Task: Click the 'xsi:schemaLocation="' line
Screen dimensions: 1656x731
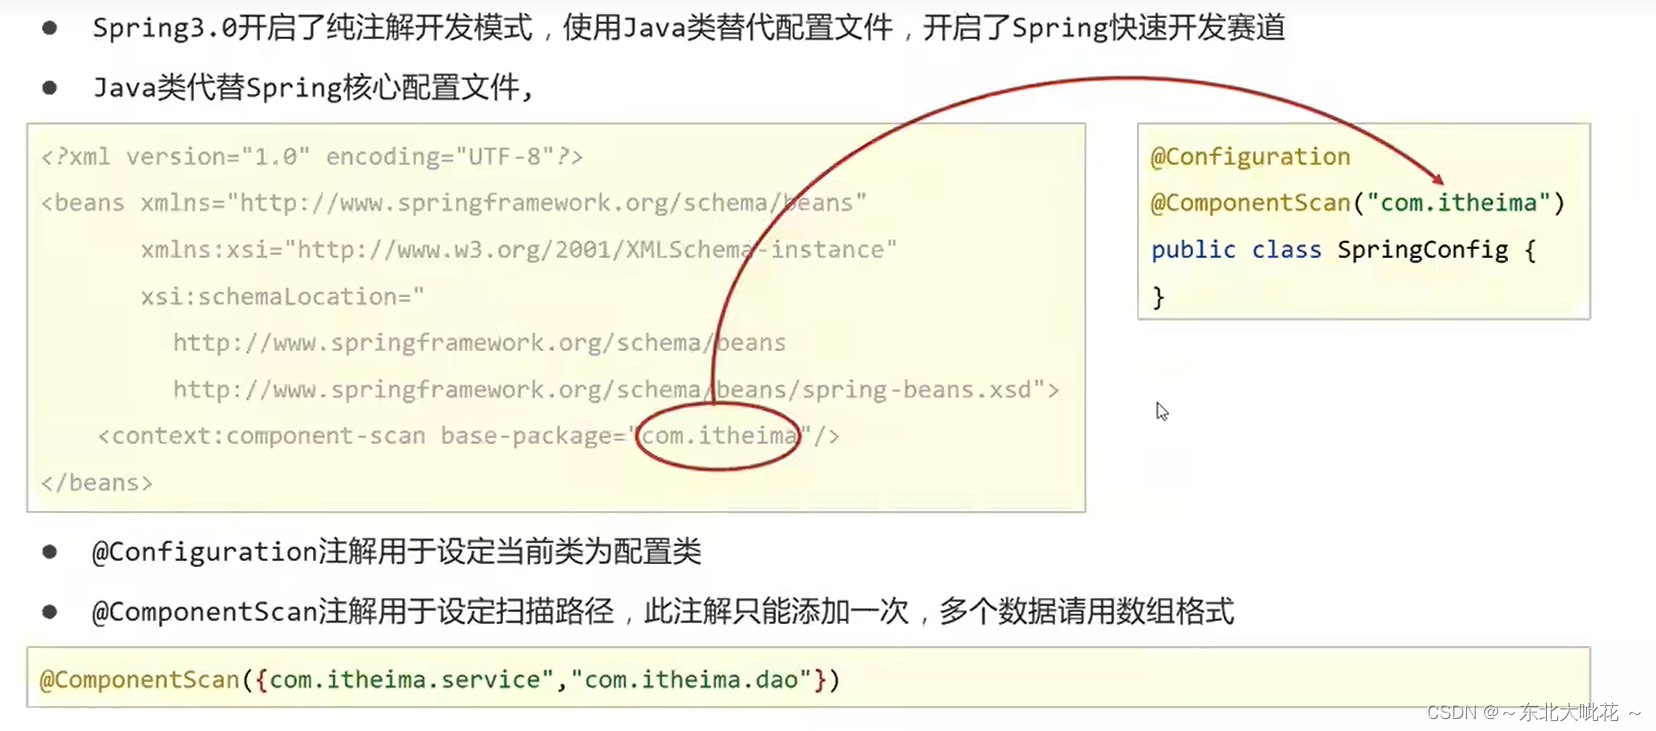Action: pos(282,297)
